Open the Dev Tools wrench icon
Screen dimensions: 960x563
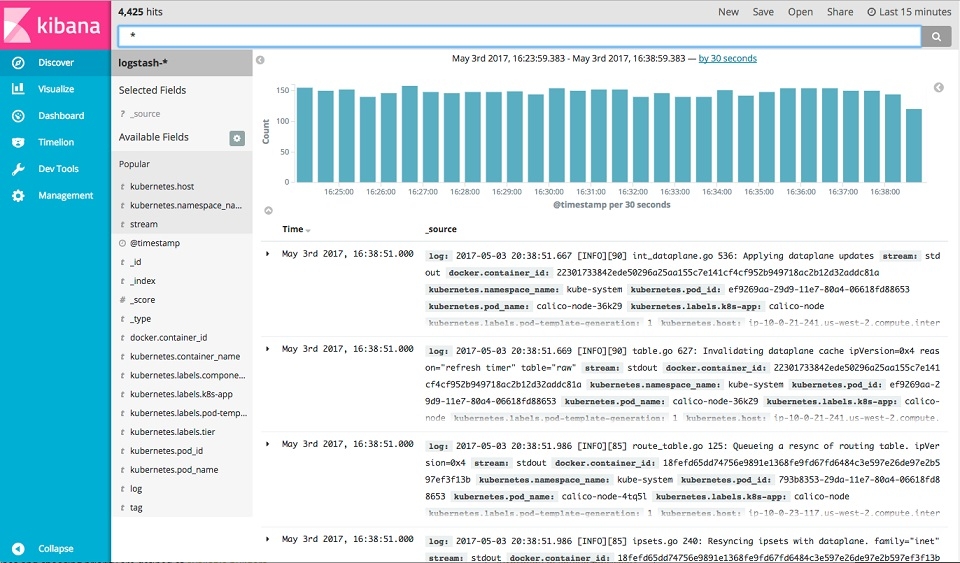point(18,169)
